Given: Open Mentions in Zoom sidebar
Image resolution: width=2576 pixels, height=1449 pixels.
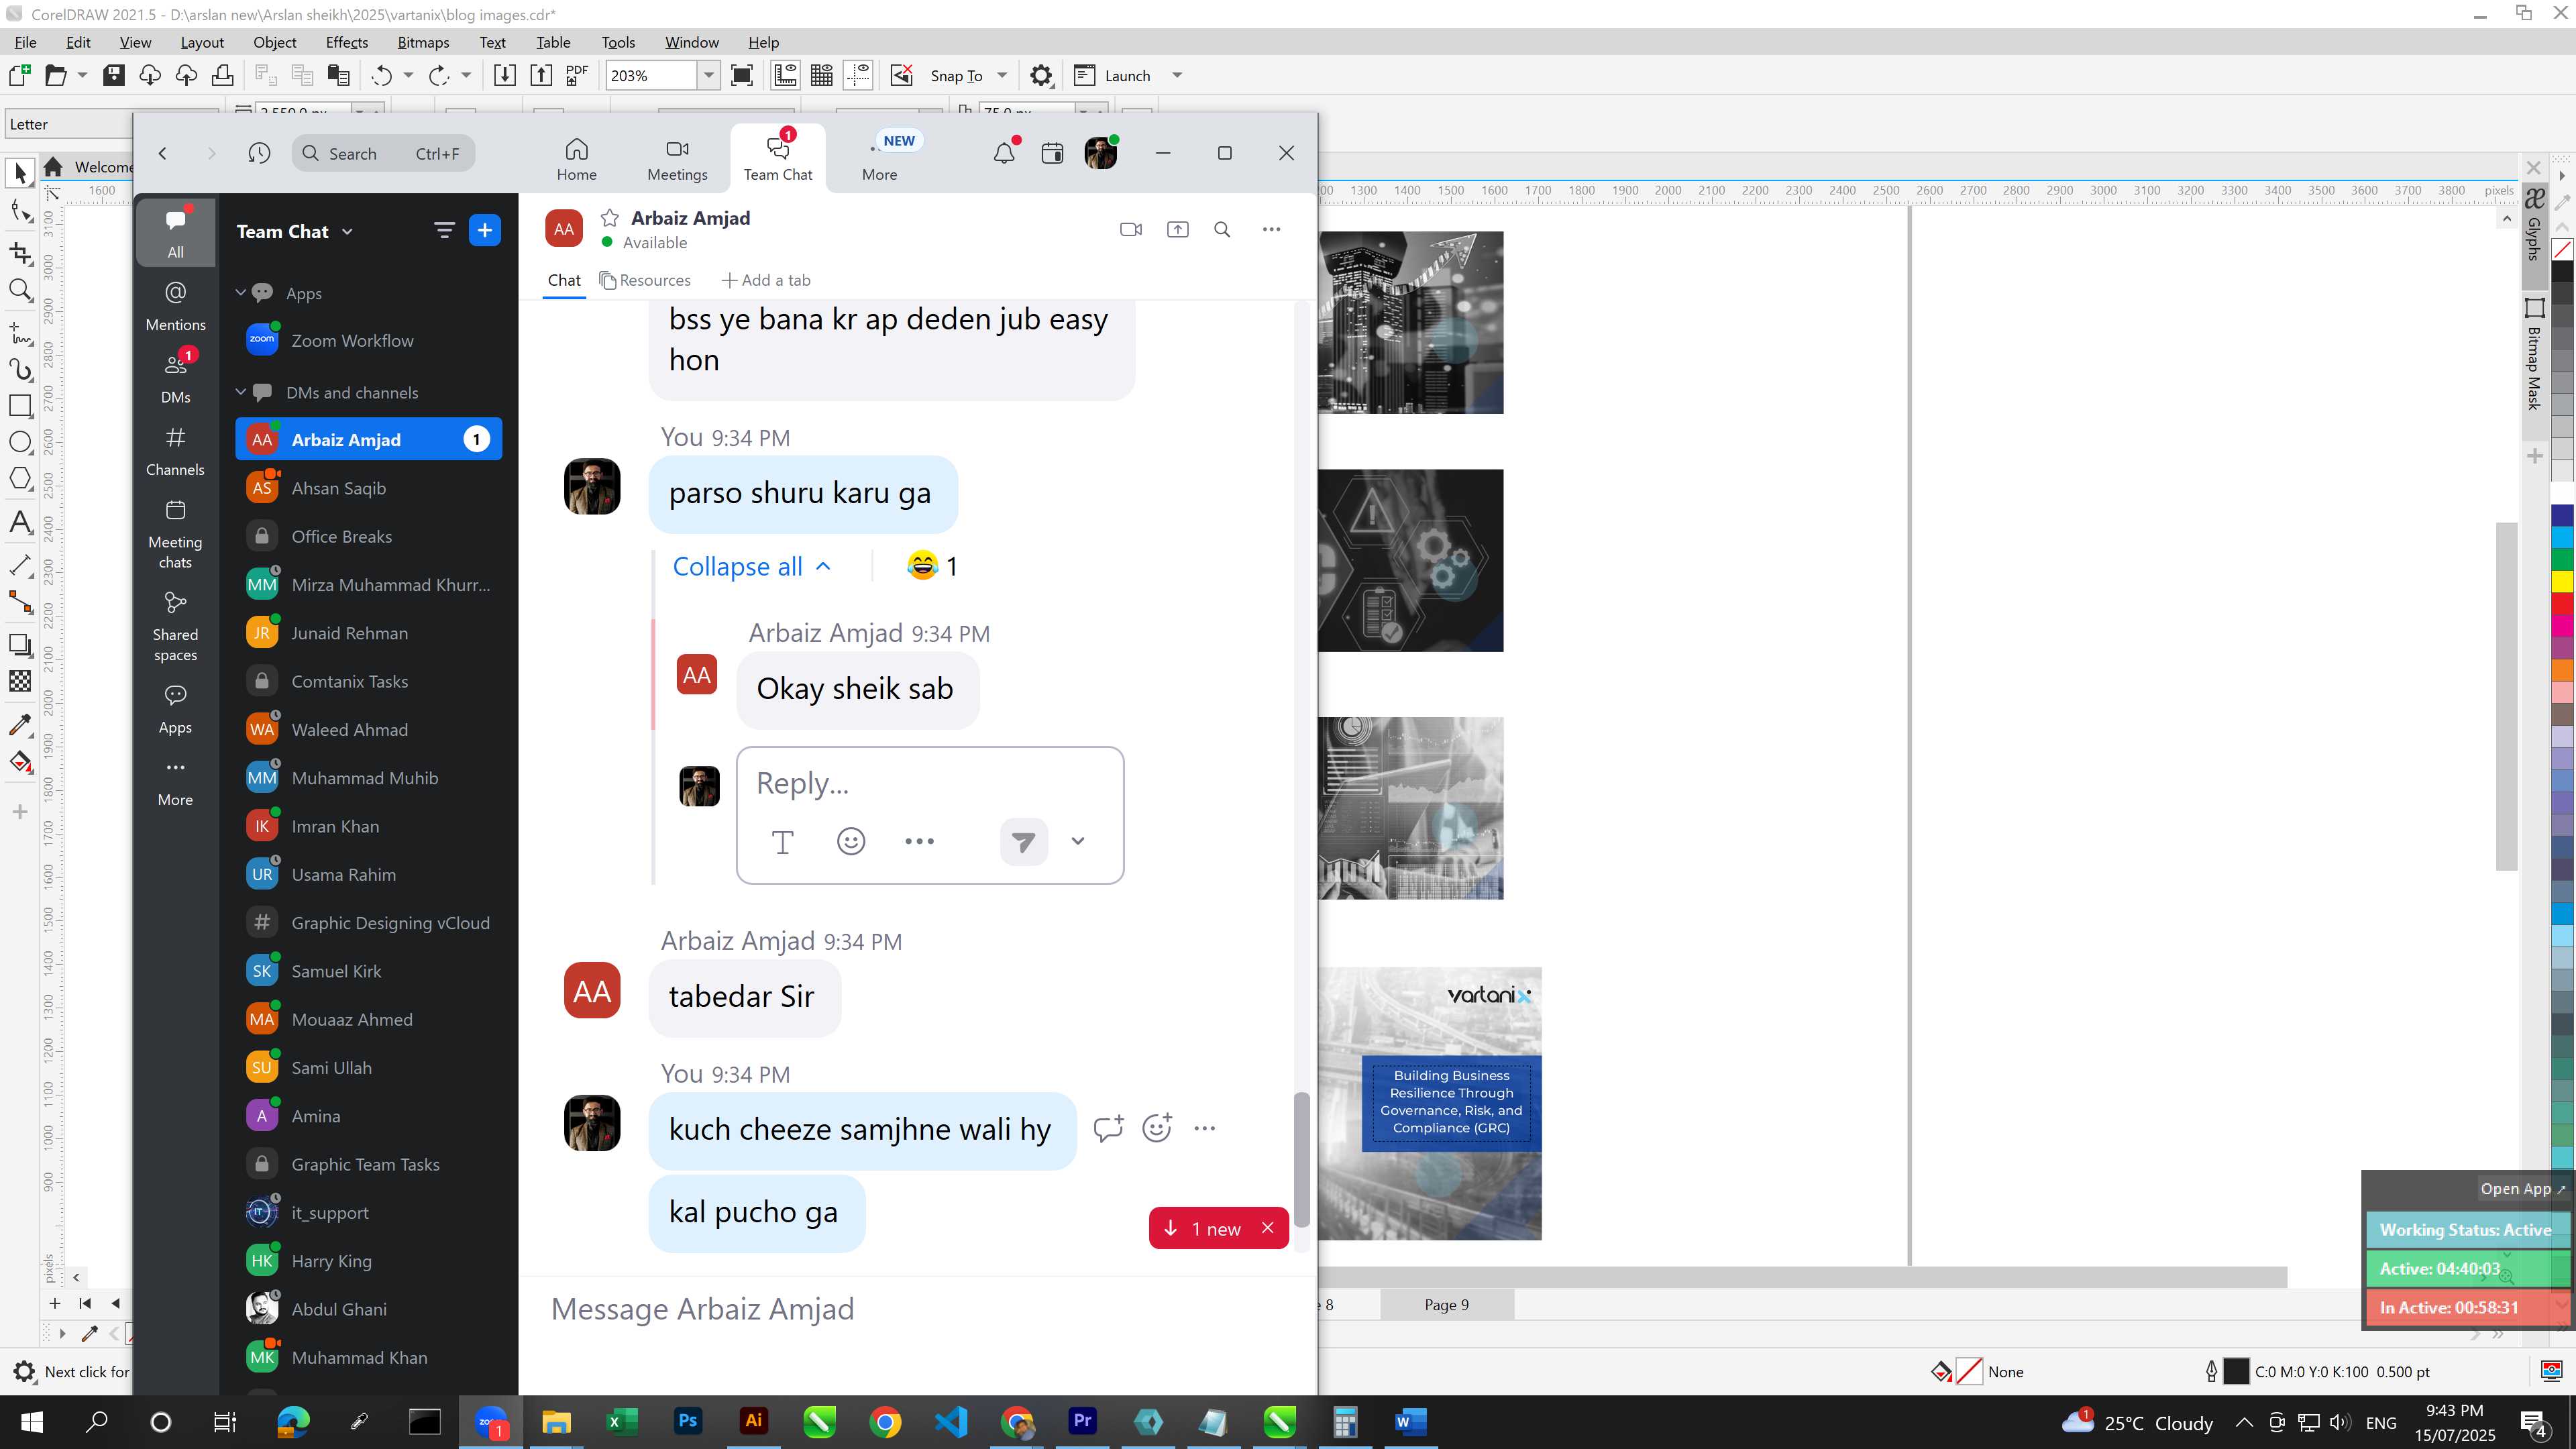Looking at the screenshot, I should (175, 305).
